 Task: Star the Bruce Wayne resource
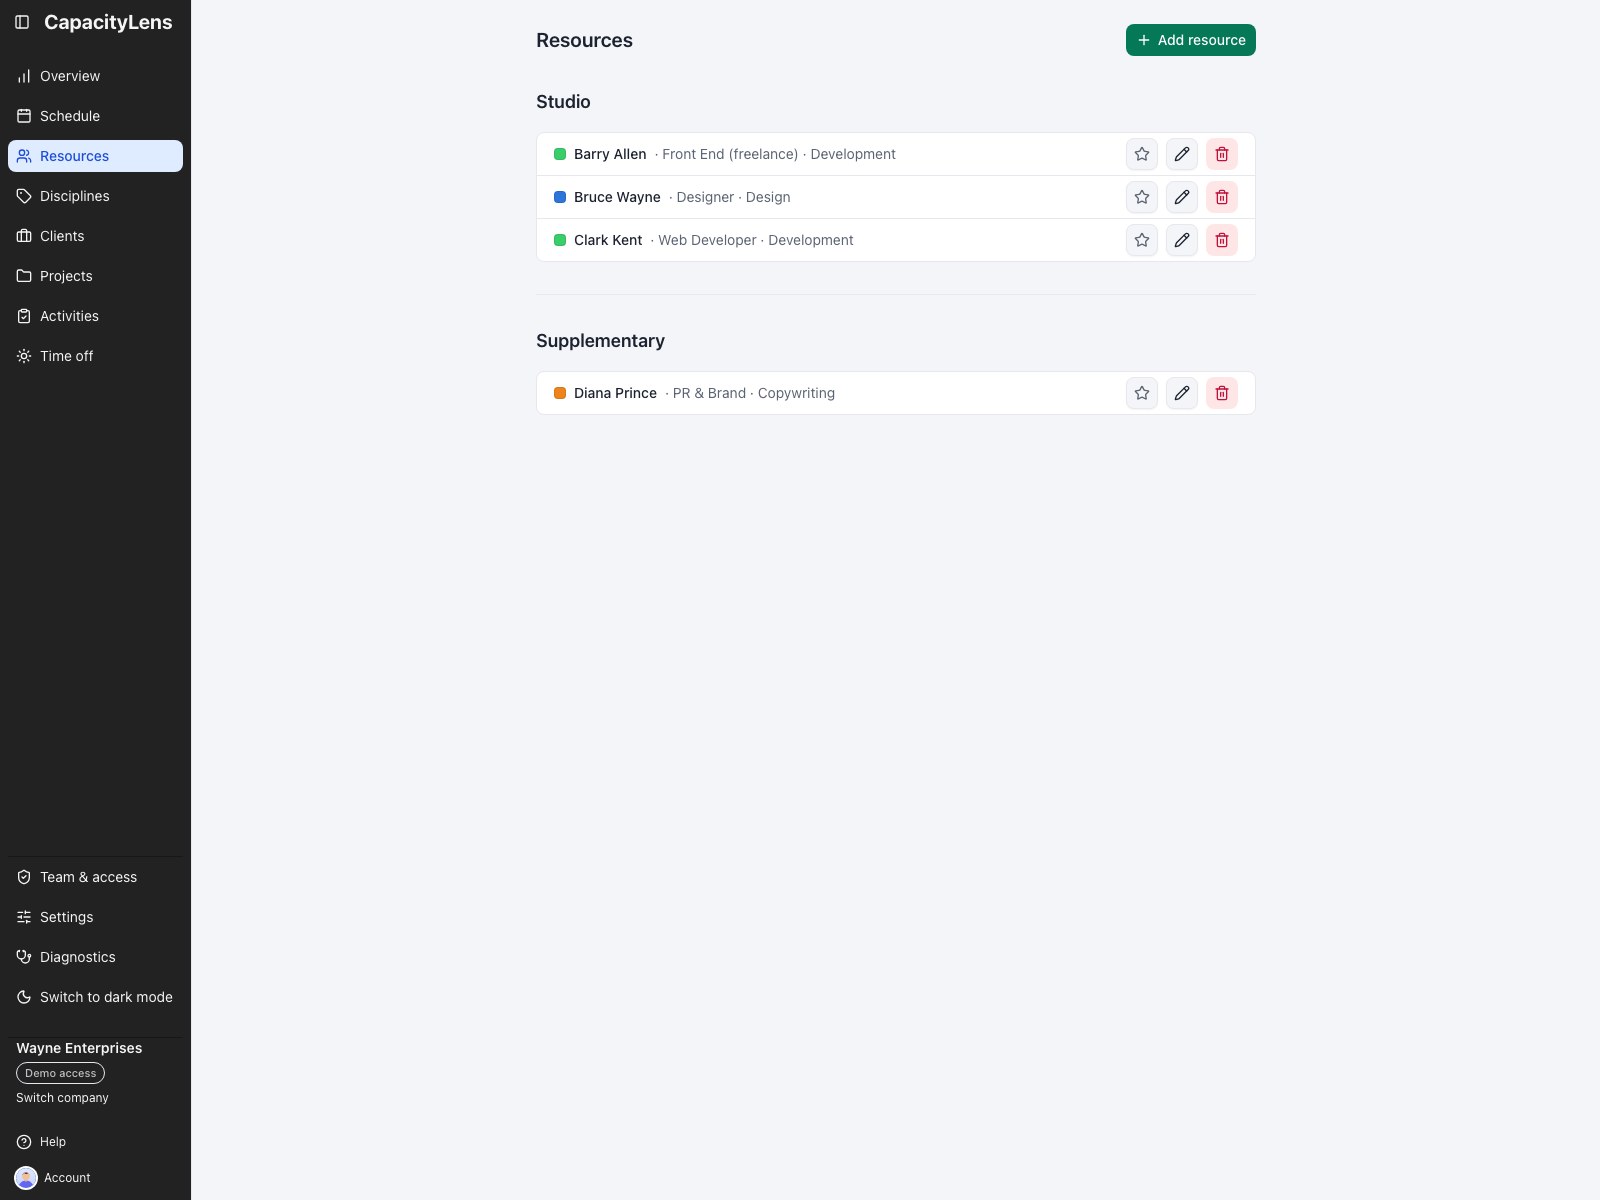pyautogui.click(x=1142, y=197)
